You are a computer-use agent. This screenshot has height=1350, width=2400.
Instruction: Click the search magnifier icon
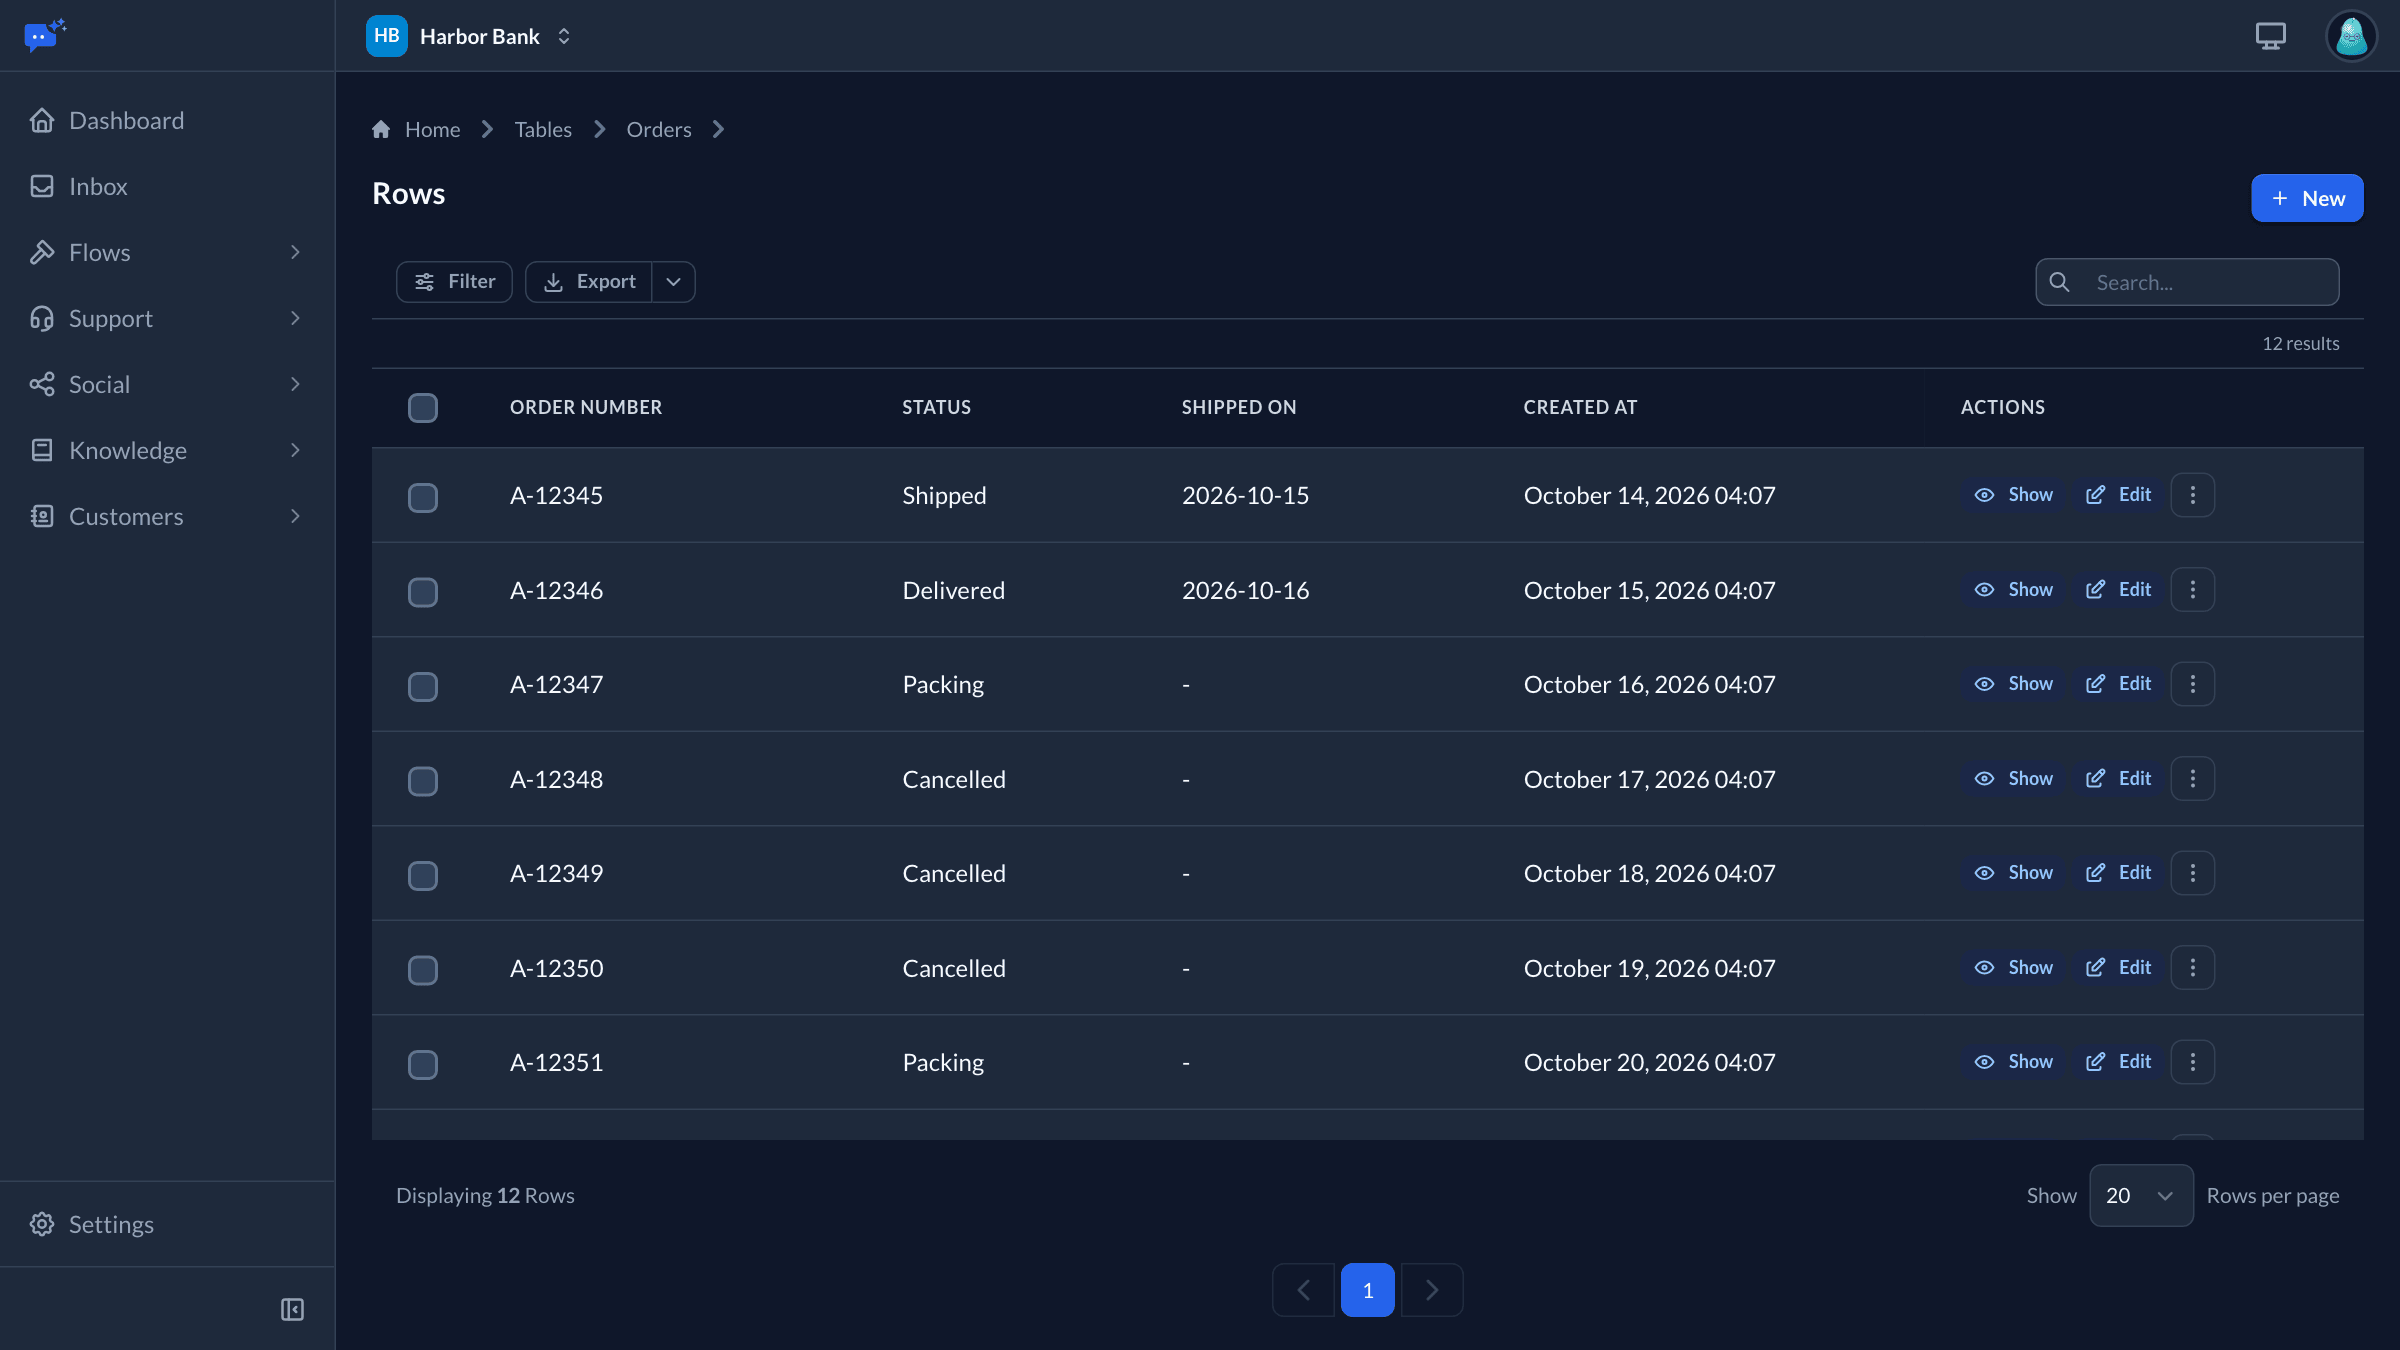tap(2060, 282)
